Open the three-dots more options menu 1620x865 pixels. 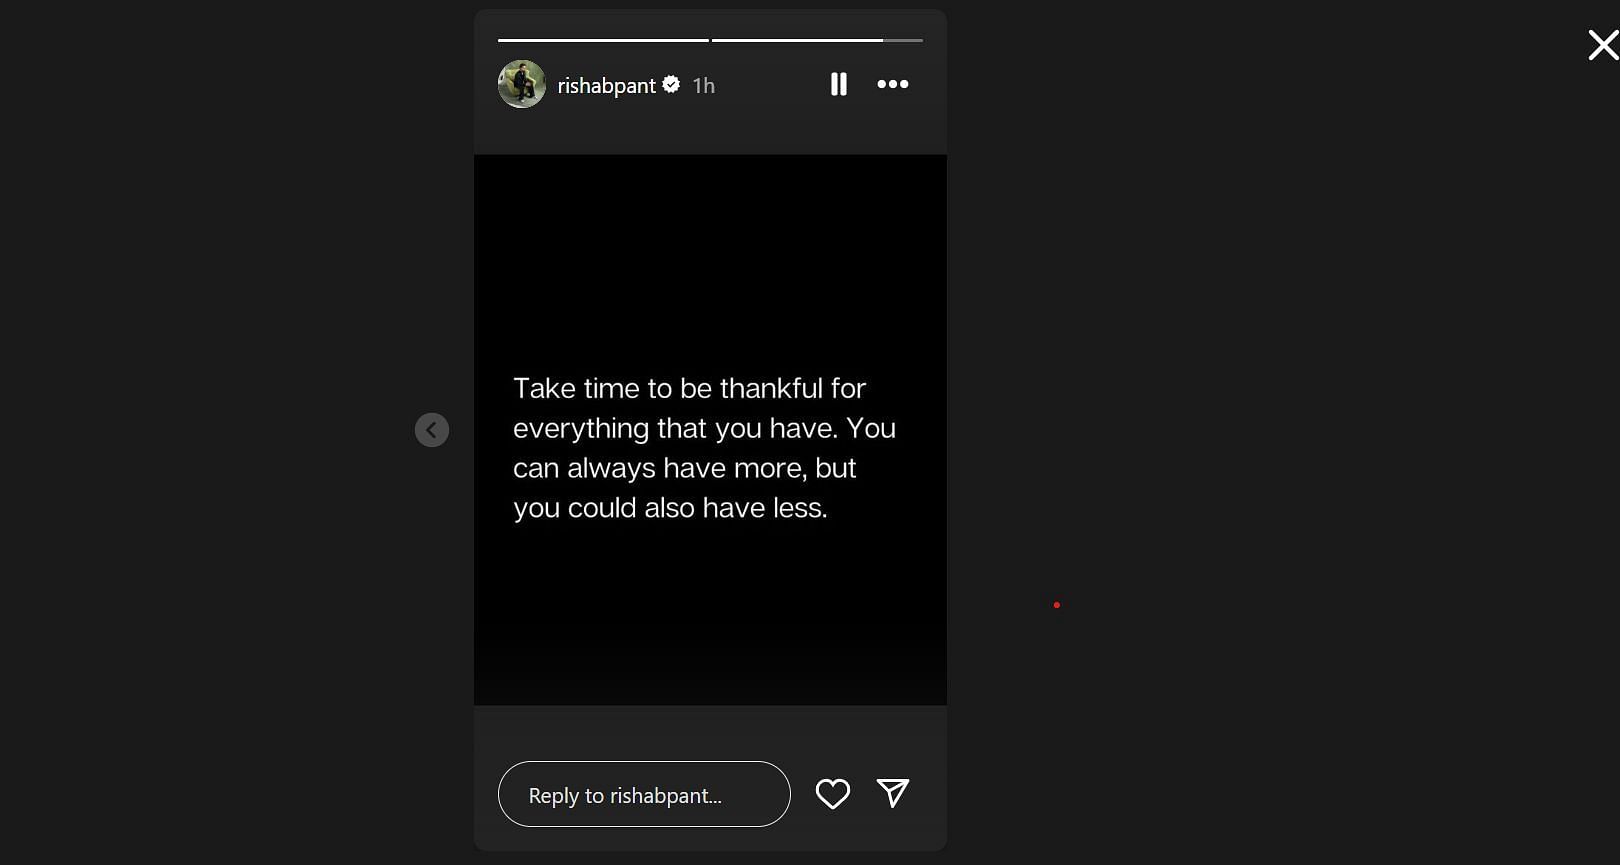pos(893,84)
